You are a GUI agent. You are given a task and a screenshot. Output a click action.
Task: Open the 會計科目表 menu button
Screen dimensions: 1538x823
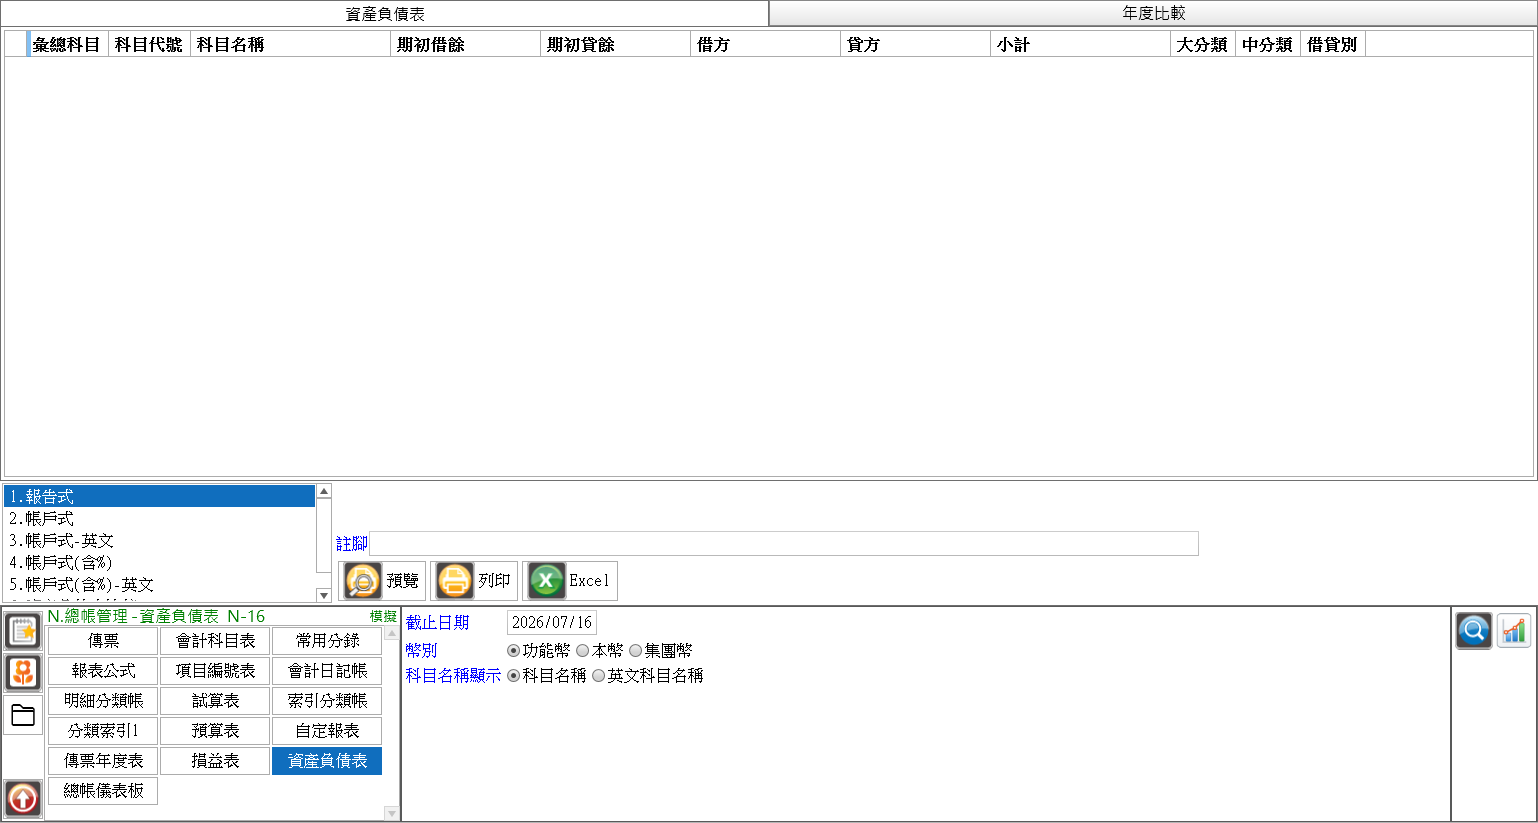[215, 641]
